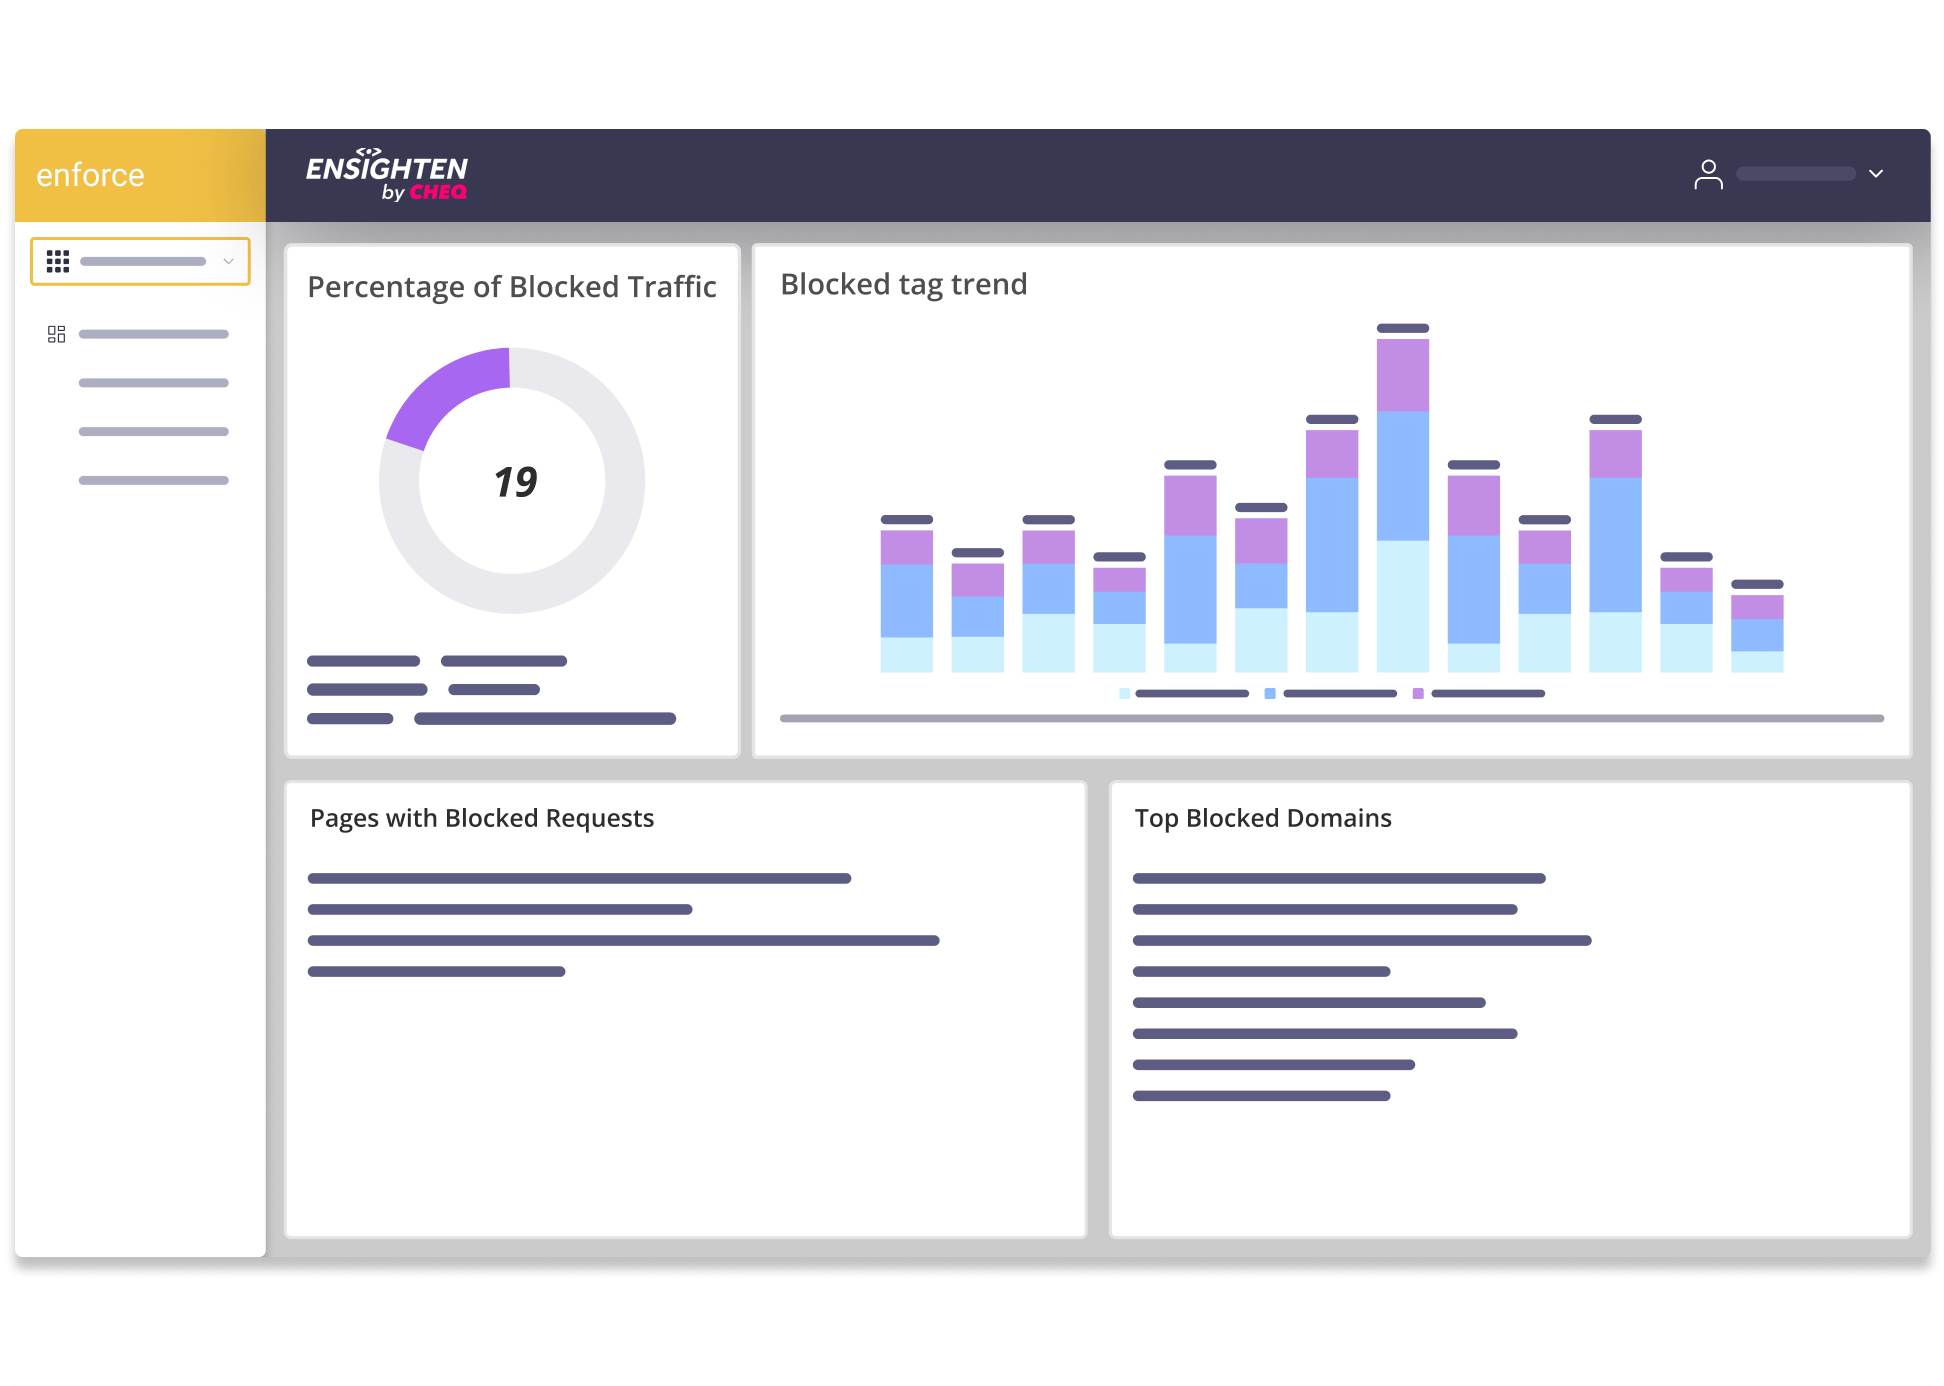Click the apps grid icon in the sidebar selector

tap(58, 261)
